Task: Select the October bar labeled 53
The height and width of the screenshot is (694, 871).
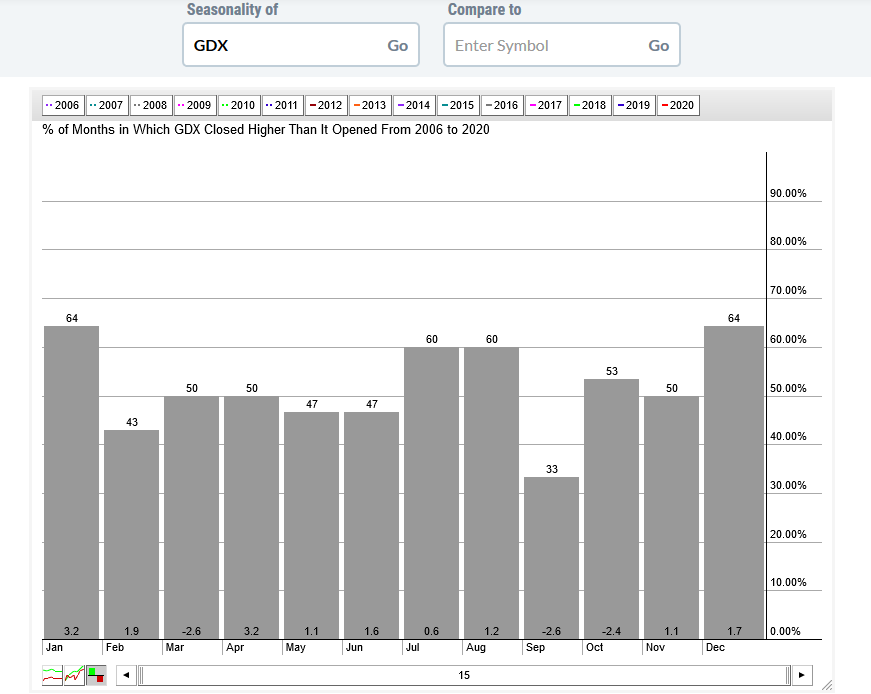Action: (x=612, y=509)
